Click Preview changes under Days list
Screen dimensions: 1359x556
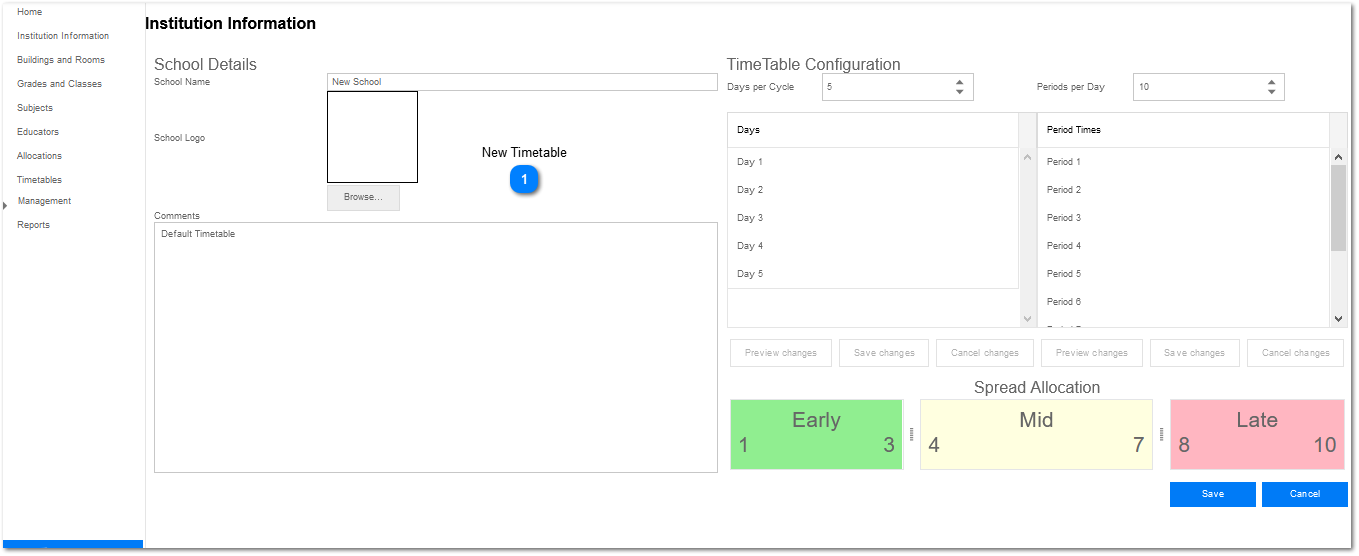(780, 353)
